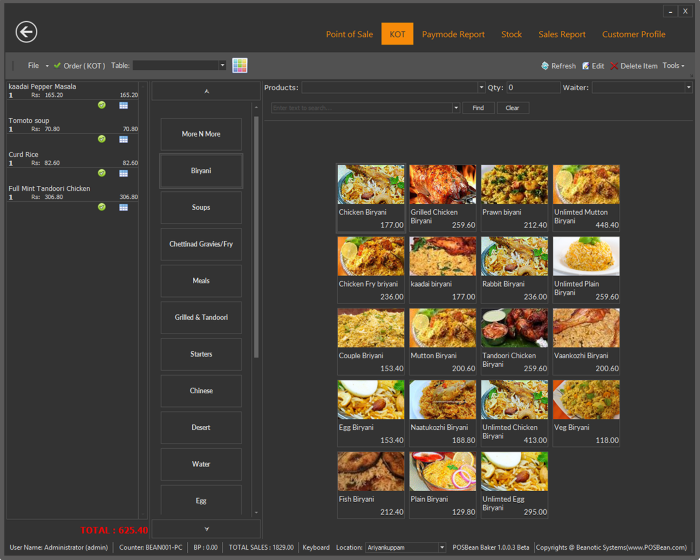Add Fish Biryani item
The image size is (700, 560).
point(371,485)
